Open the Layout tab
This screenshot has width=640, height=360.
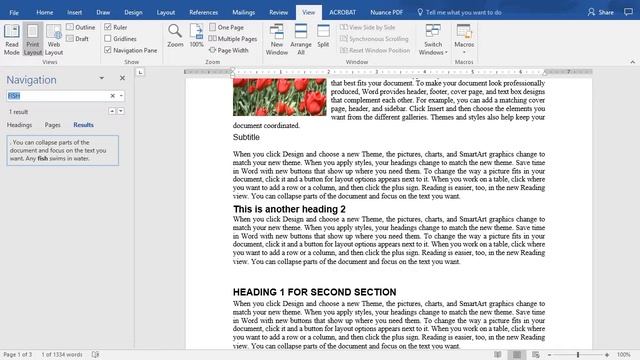(x=166, y=12)
